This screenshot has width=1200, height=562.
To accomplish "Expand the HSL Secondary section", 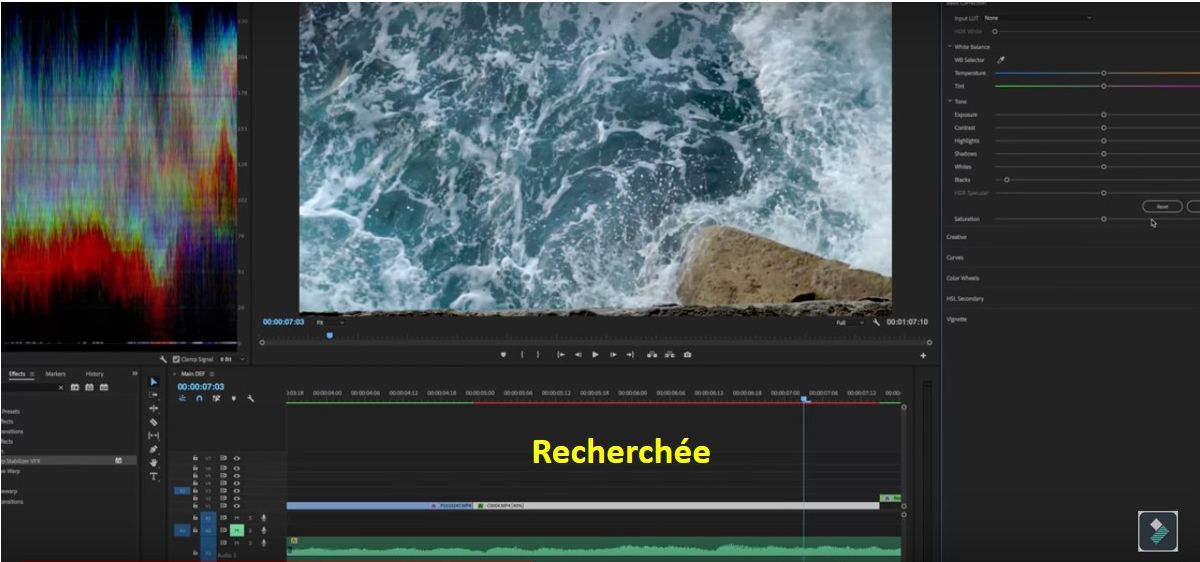I will click(x=965, y=299).
